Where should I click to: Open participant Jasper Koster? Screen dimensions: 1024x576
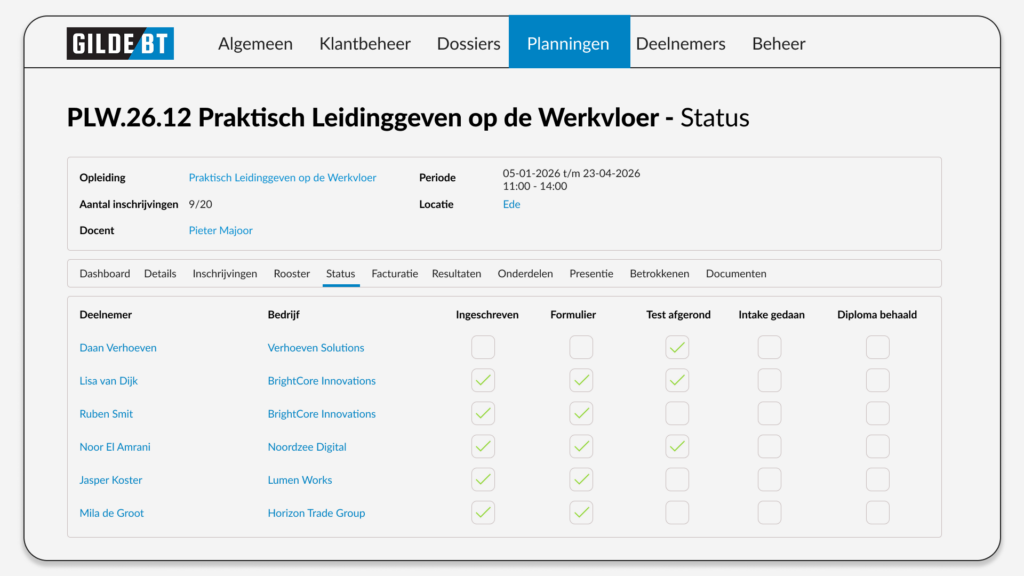[111, 480]
